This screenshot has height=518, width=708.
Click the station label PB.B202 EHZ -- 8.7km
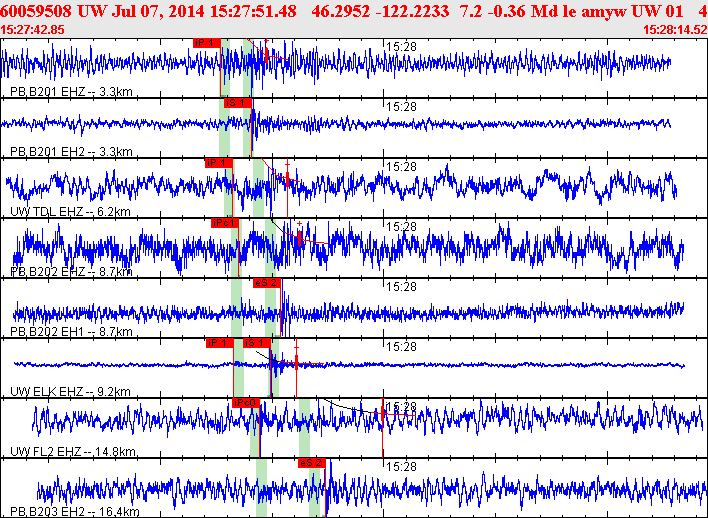(x=71, y=271)
